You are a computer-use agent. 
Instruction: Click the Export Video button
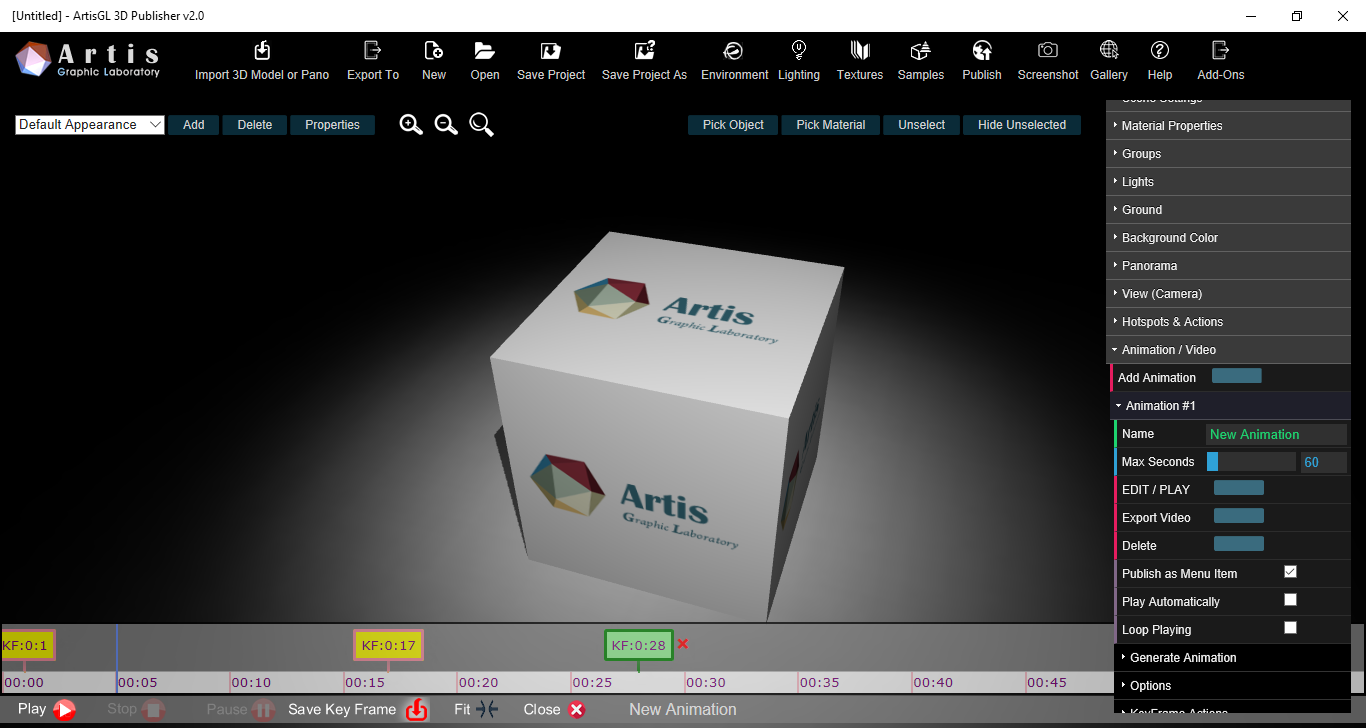click(1239, 516)
